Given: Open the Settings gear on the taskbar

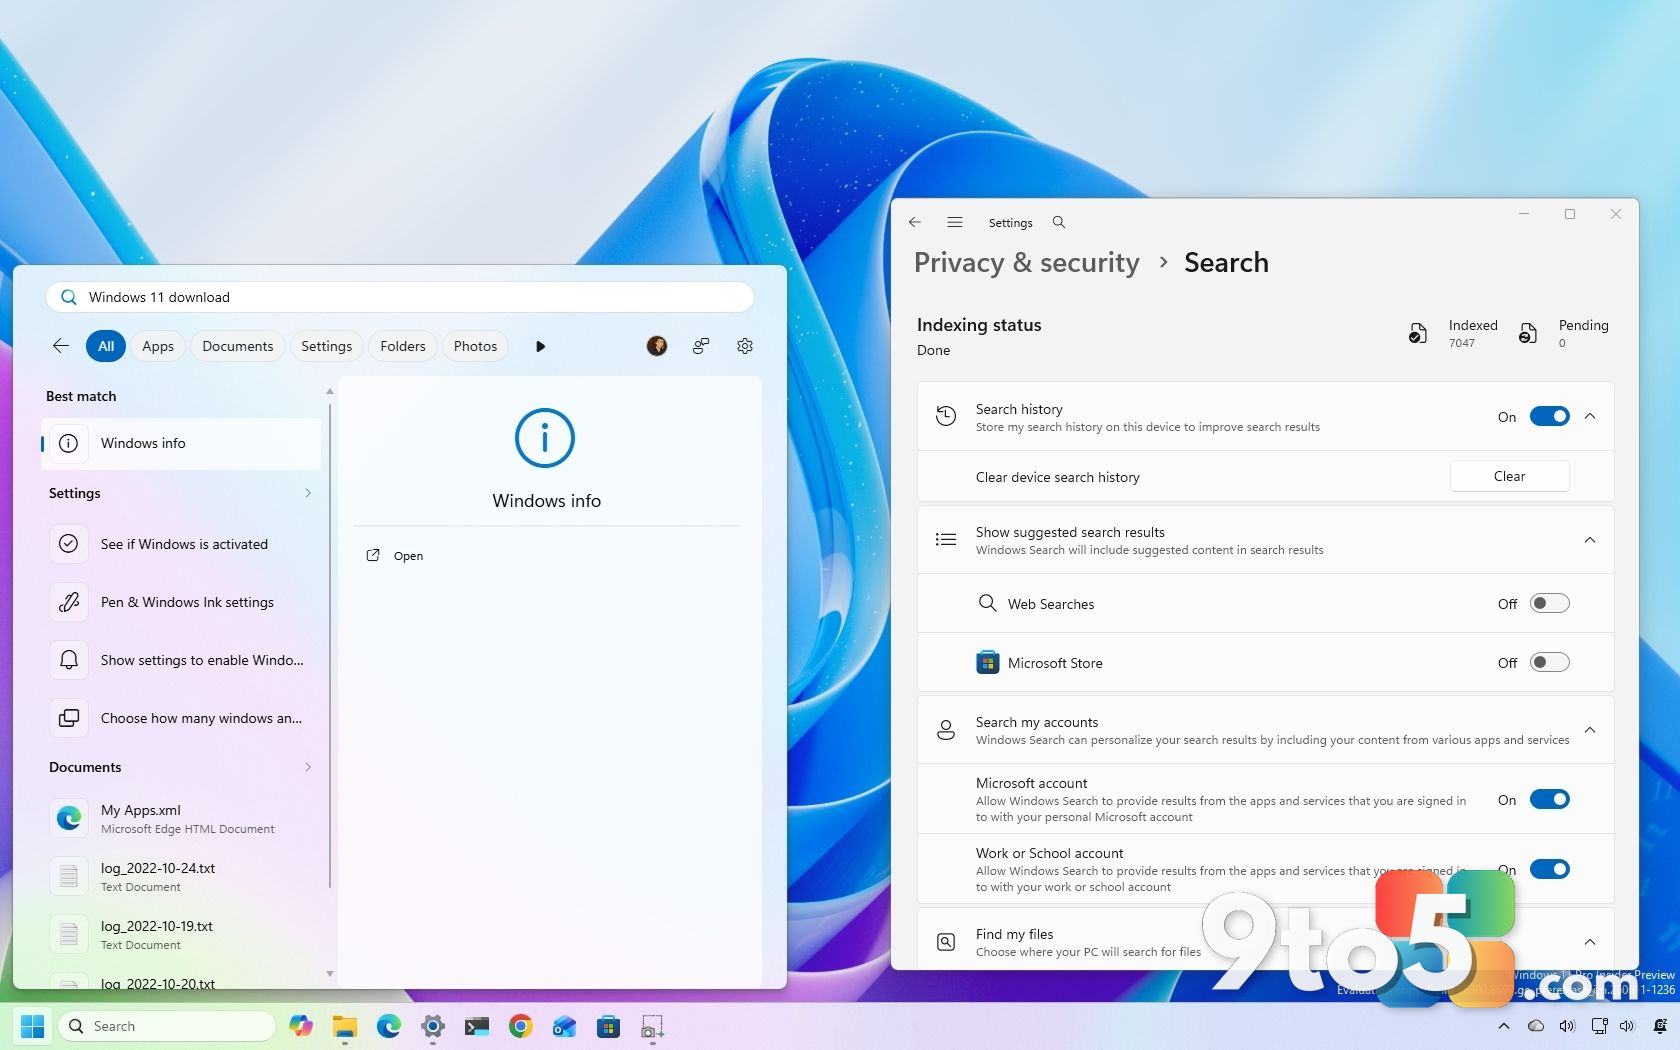Looking at the screenshot, I should (433, 1026).
